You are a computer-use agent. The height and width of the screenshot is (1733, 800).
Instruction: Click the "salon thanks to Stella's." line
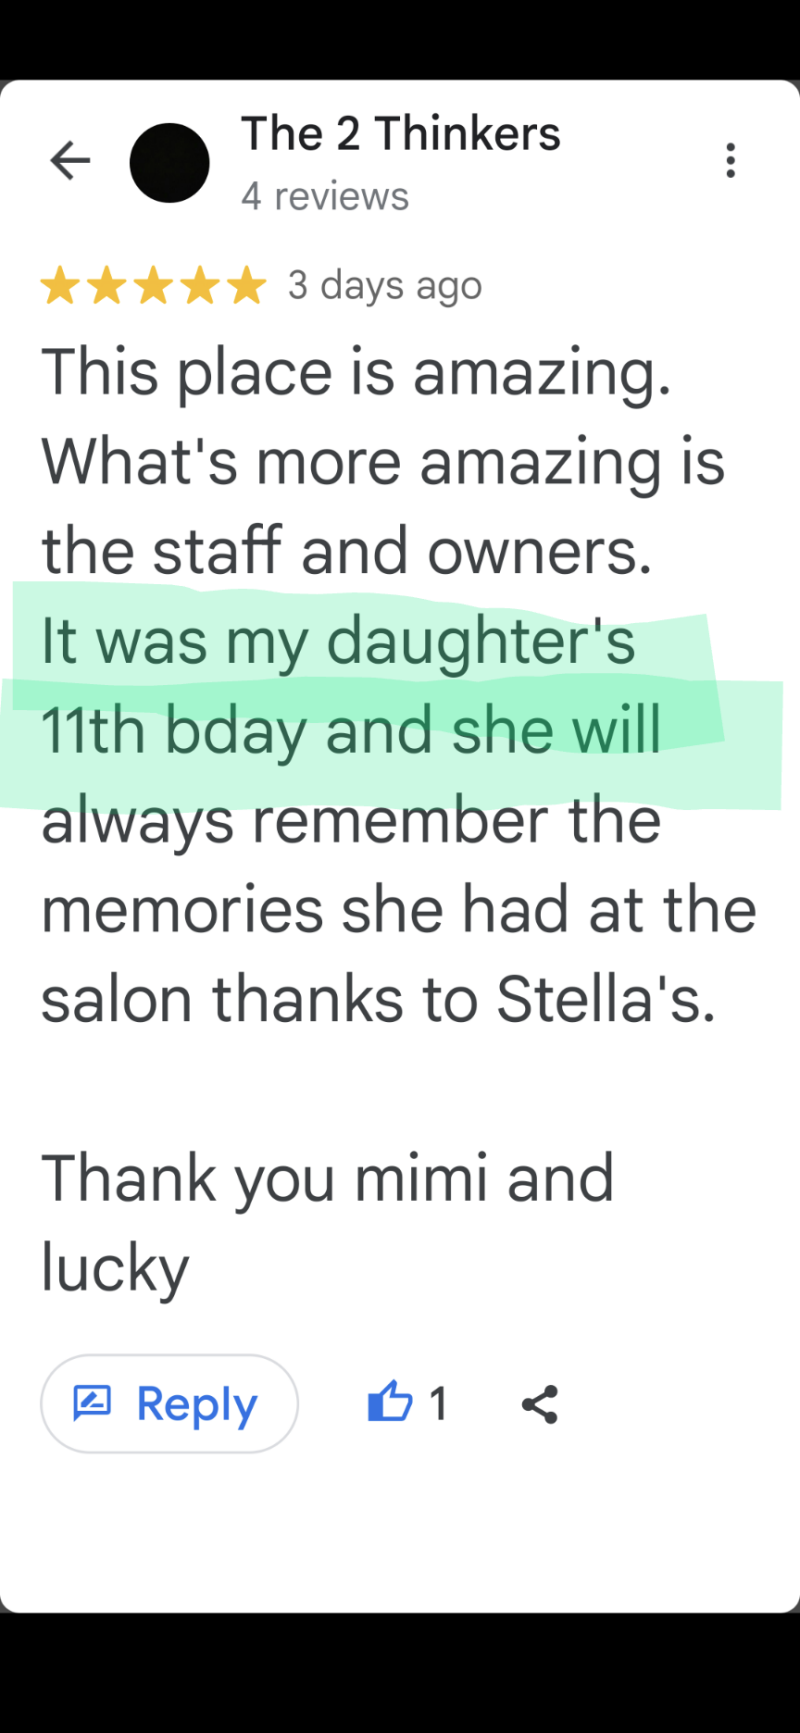click(x=378, y=1000)
